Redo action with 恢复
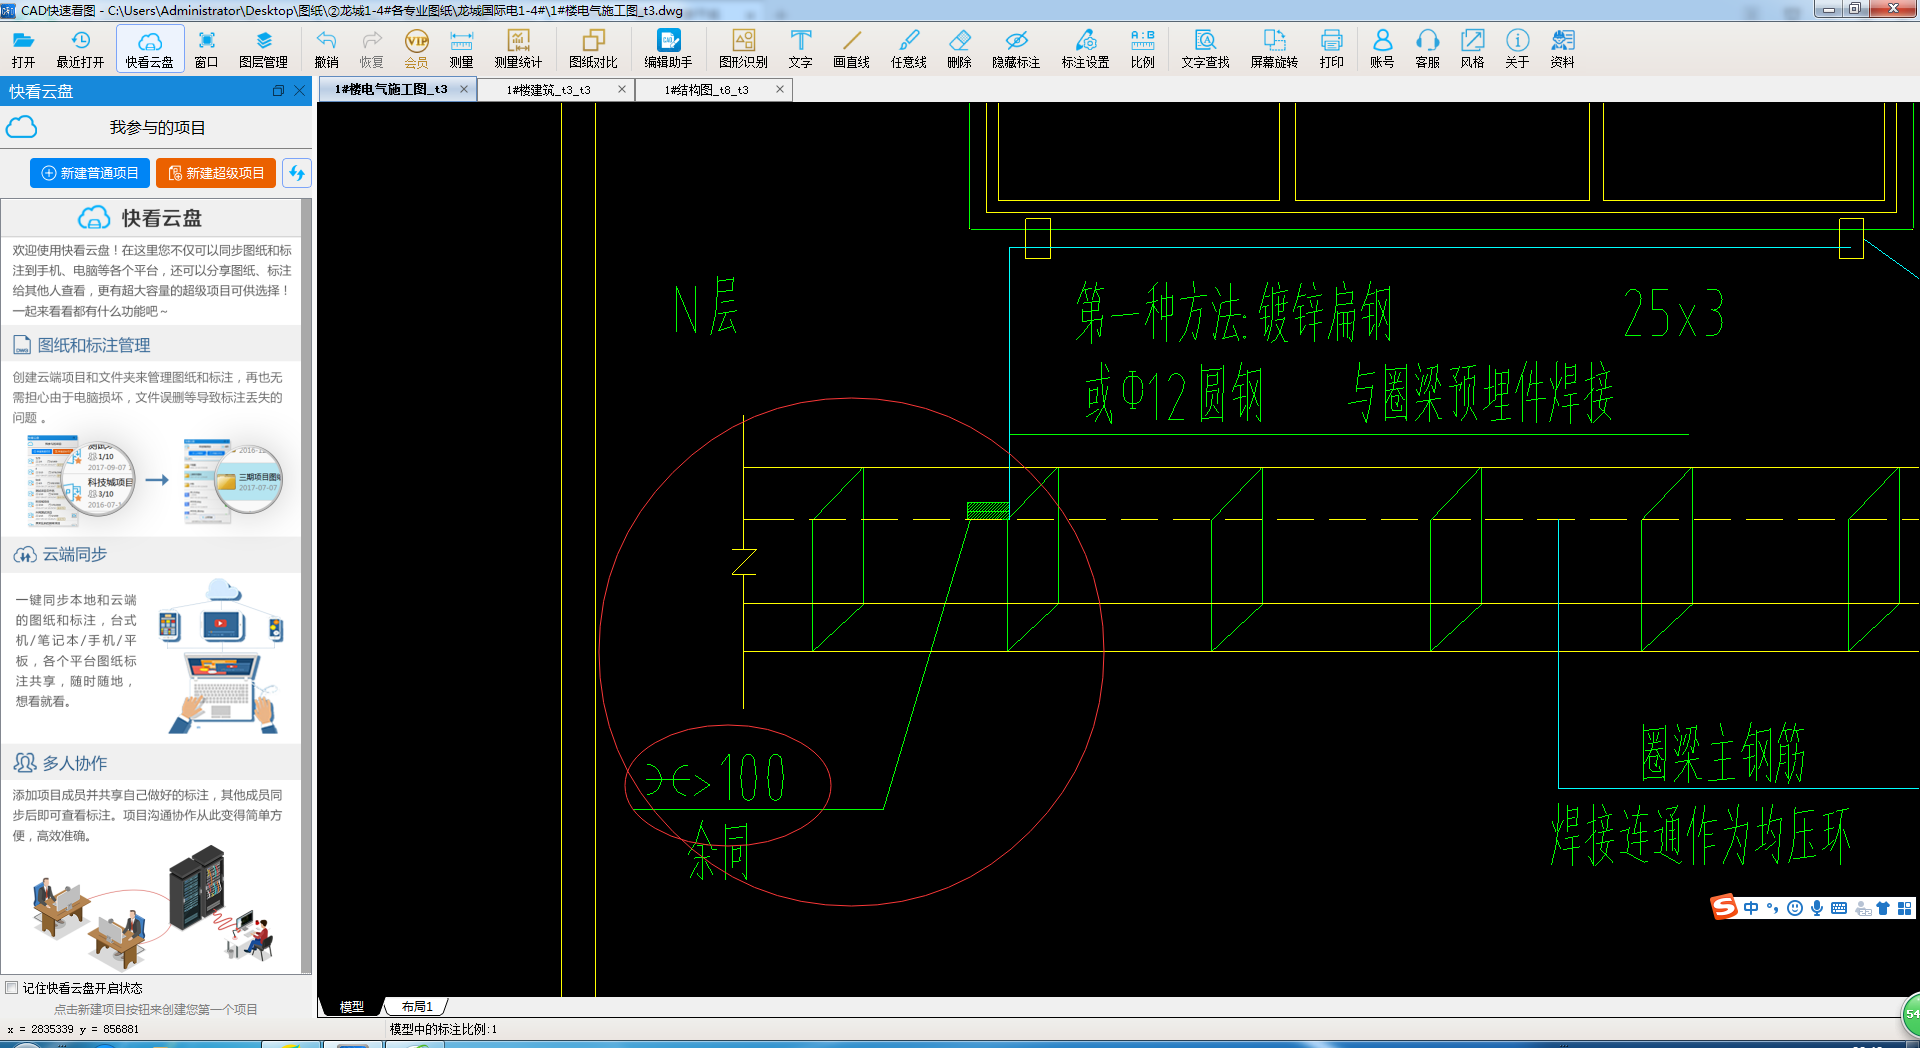 pos(371,48)
